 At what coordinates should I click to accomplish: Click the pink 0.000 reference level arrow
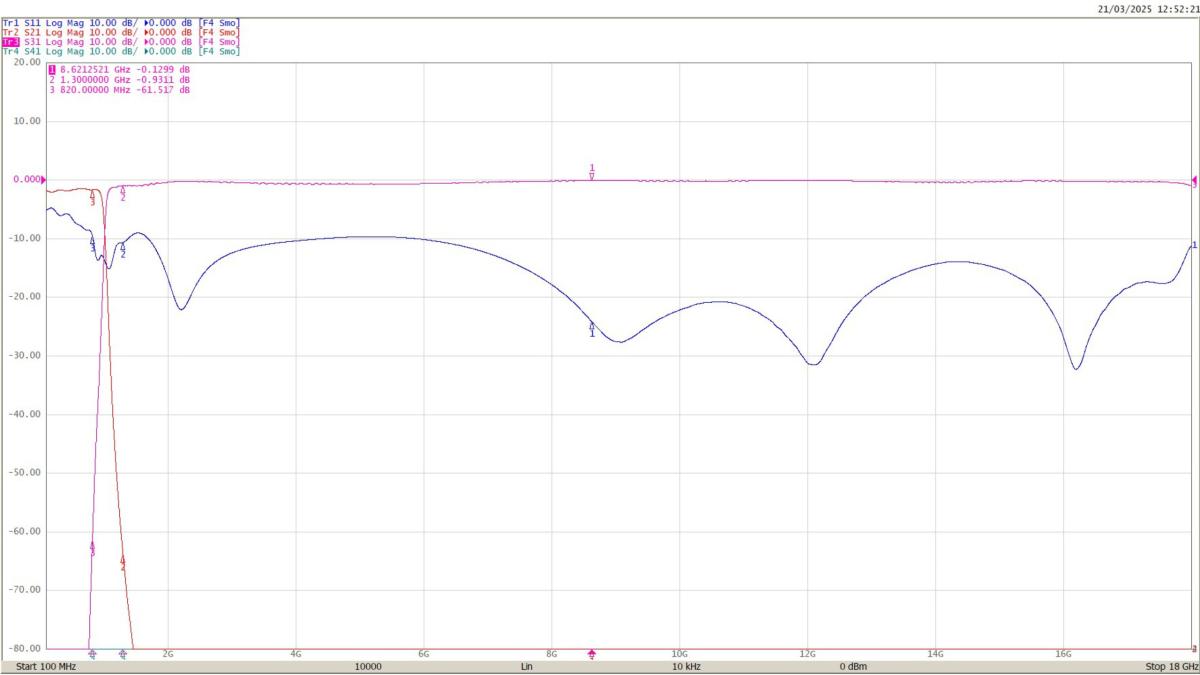coord(42,179)
